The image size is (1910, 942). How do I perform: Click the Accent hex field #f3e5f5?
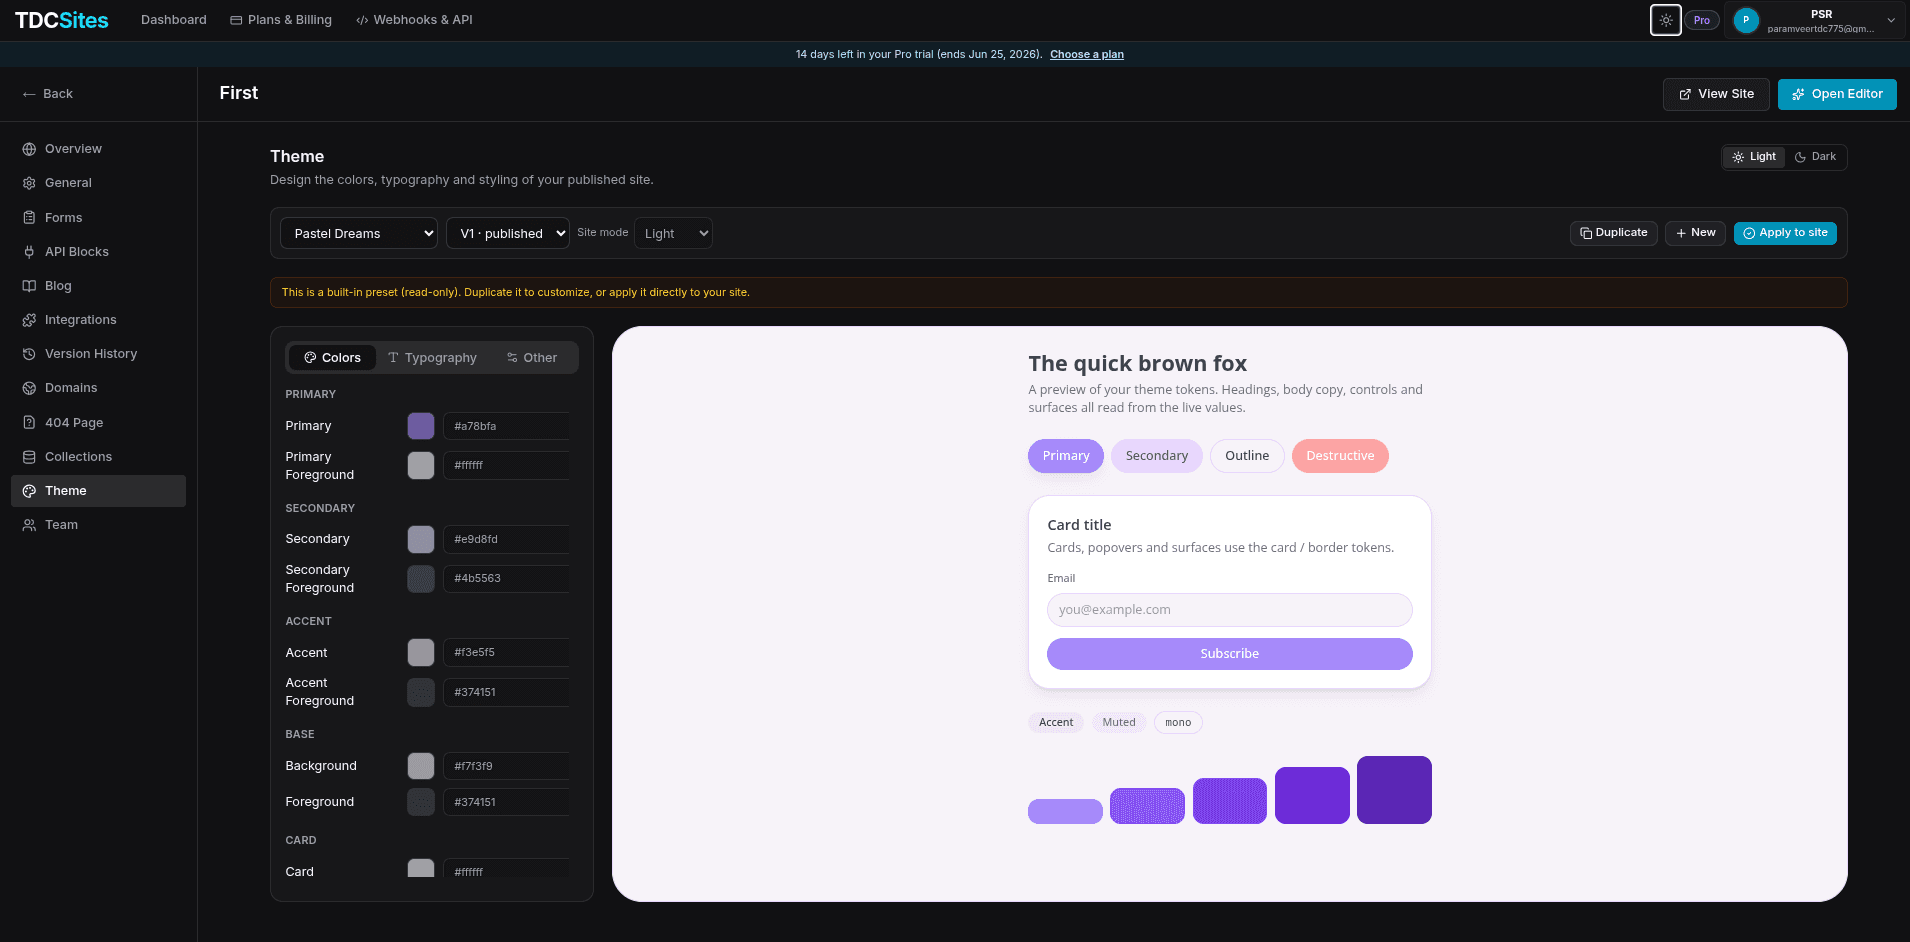506,653
